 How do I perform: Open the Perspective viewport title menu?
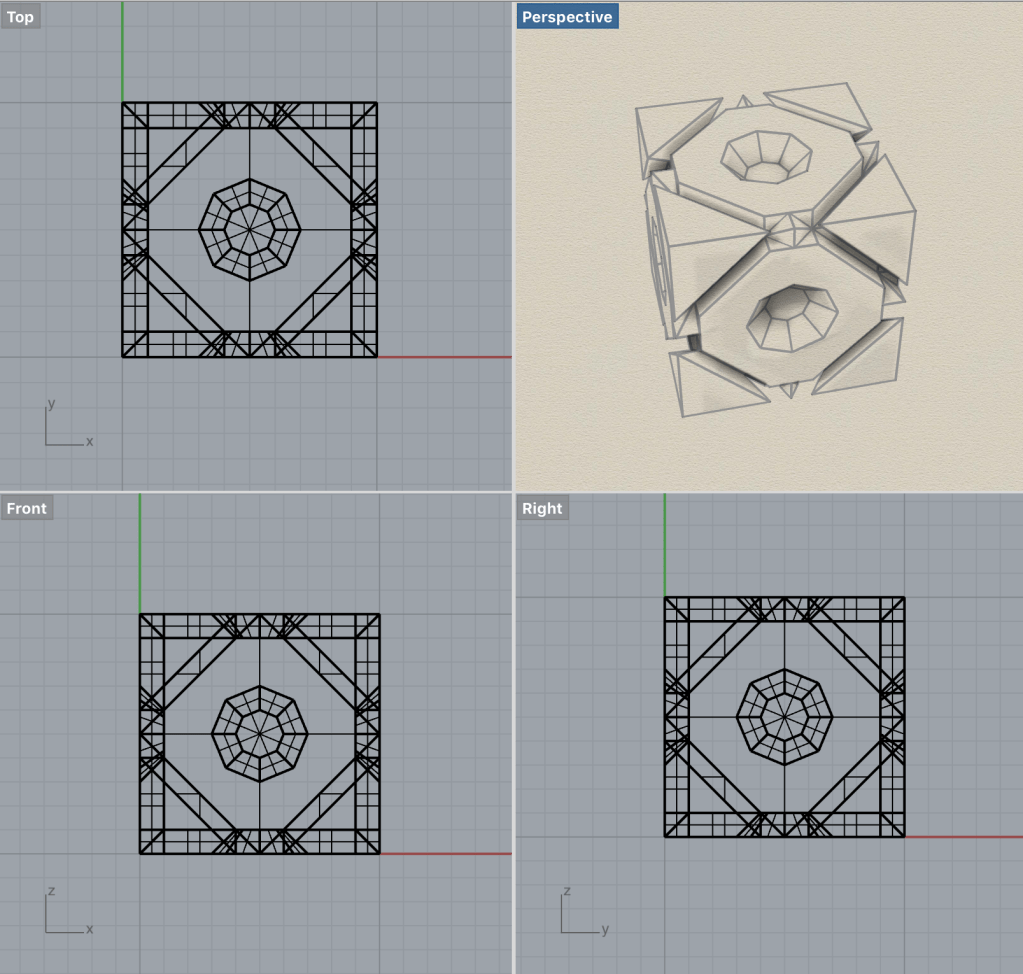[x=566, y=17]
